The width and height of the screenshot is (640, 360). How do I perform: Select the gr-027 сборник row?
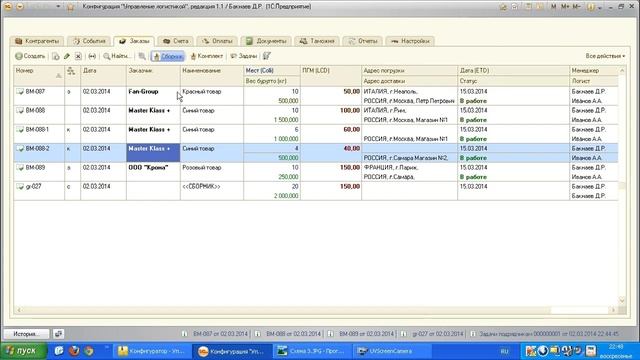pos(316,191)
